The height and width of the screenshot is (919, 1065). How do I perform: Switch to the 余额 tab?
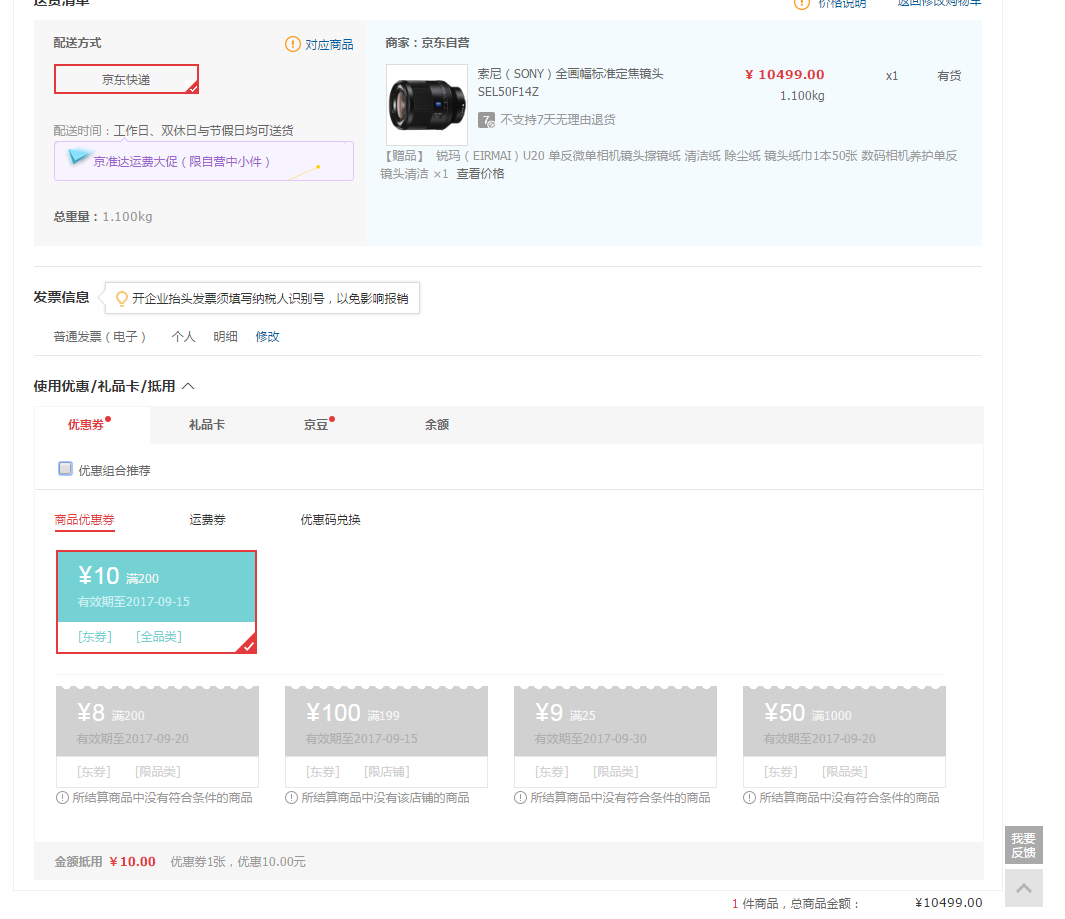click(x=437, y=425)
